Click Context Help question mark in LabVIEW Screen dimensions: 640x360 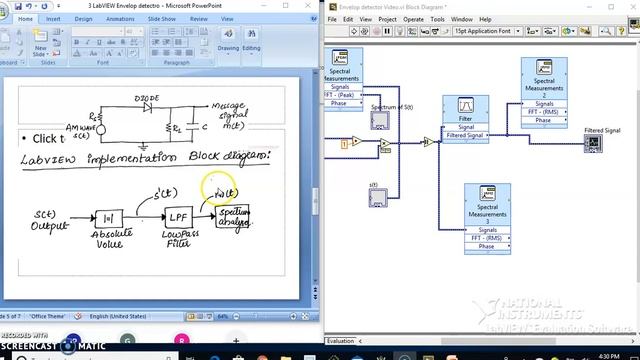pos(621,31)
